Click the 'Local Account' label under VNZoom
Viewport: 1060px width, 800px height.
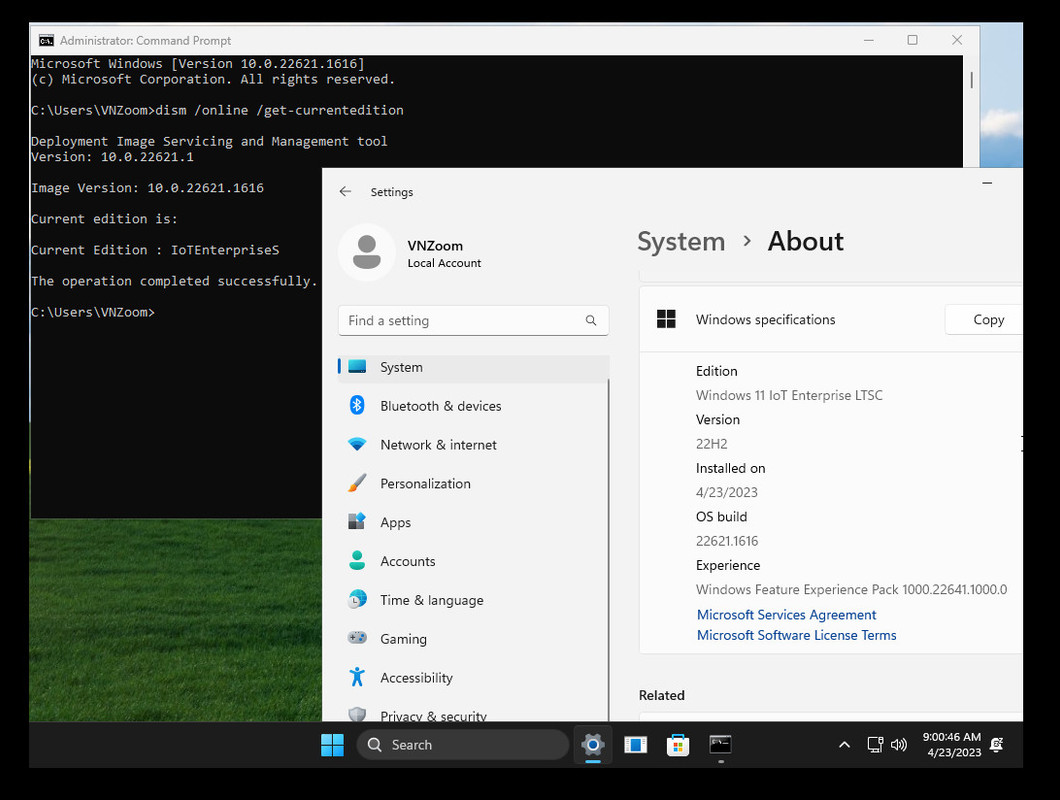tap(444, 263)
